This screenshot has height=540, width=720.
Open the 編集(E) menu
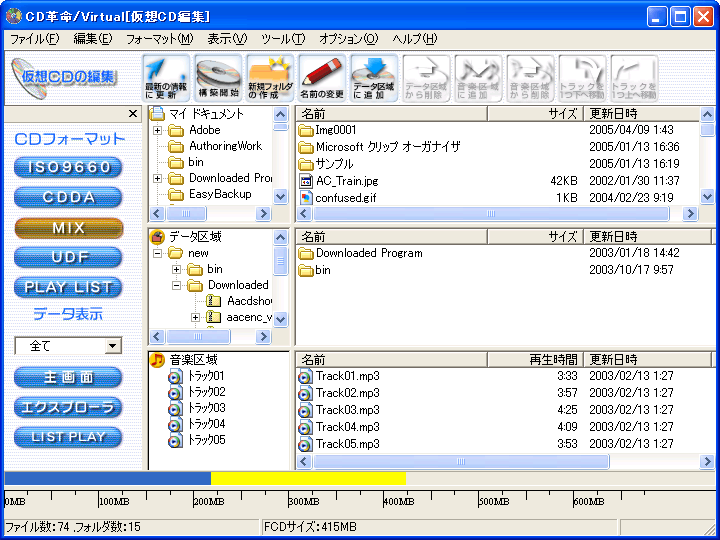coord(93,39)
